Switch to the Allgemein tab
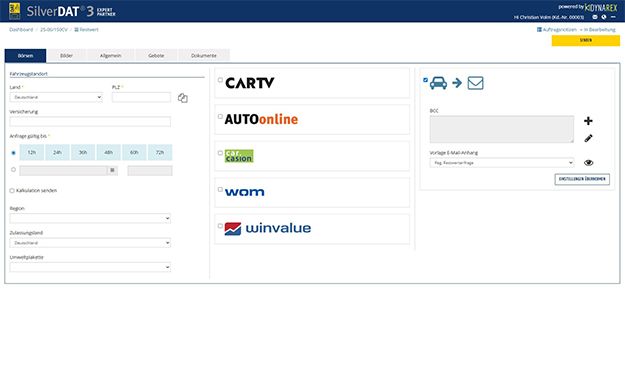The height and width of the screenshot is (378, 625). click(x=110, y=56)
